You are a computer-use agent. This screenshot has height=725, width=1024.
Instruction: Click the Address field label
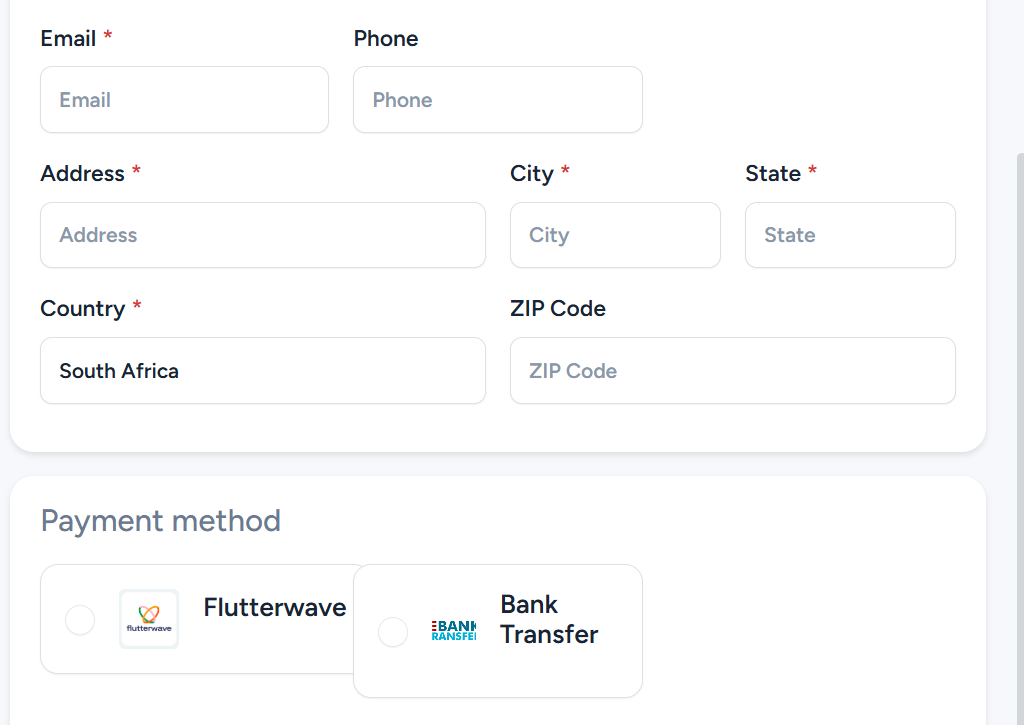pos(82,174)
